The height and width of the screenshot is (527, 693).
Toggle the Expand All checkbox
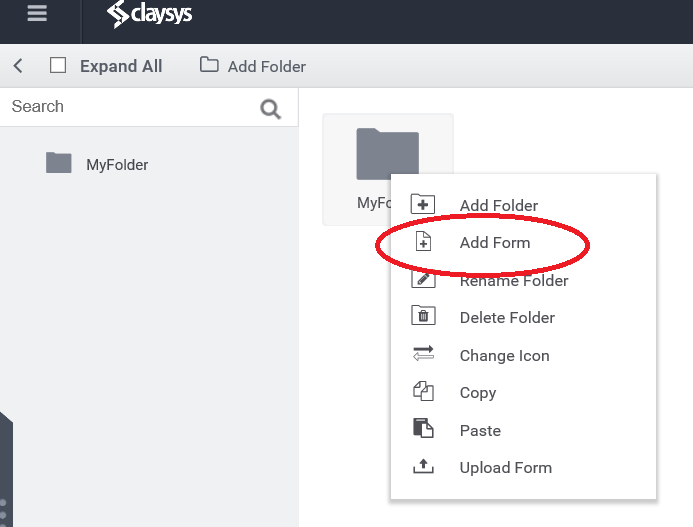pos(58,65)
